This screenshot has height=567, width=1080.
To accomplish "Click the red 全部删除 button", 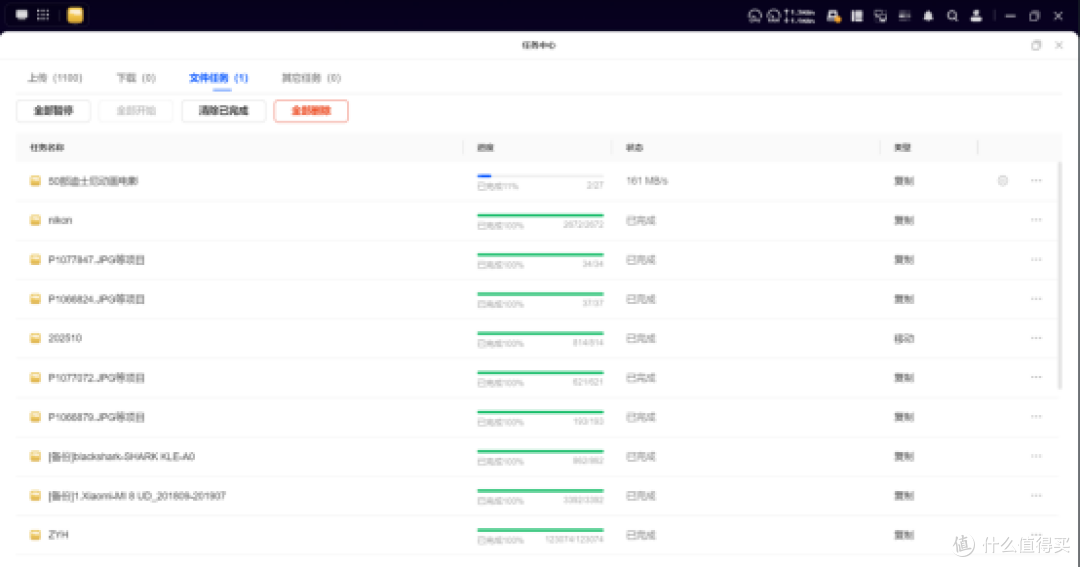I will [311, 110].
